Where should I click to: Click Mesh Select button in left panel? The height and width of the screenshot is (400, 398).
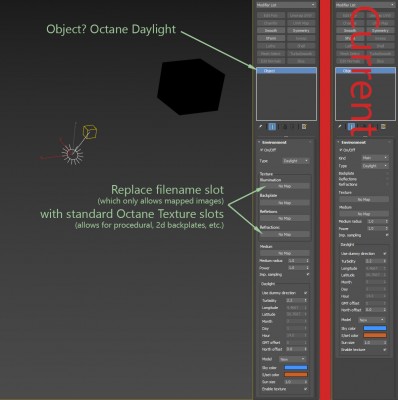click(271, 54)
